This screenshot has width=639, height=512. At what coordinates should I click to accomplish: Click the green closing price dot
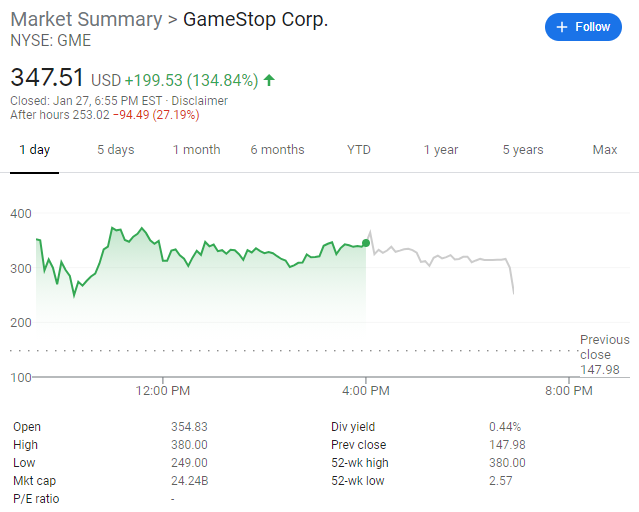click(366, 243)
